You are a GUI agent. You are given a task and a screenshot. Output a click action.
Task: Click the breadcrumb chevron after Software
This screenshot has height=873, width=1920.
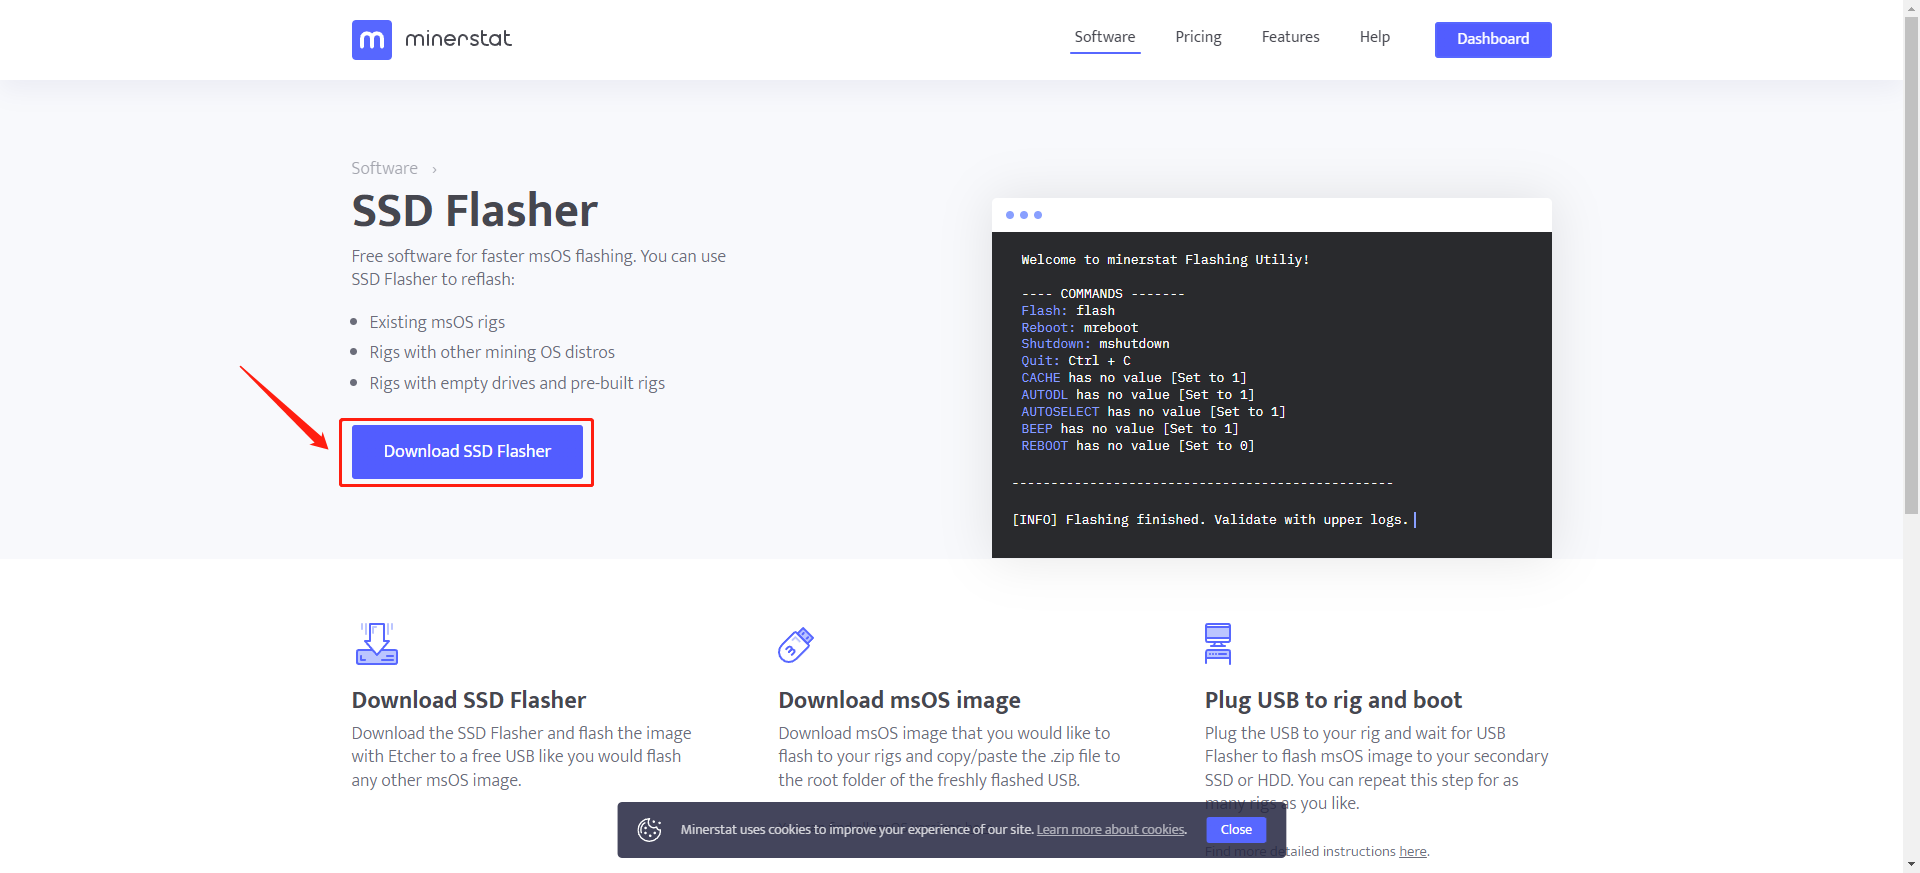pyautogui.click(x=434, y=170)
